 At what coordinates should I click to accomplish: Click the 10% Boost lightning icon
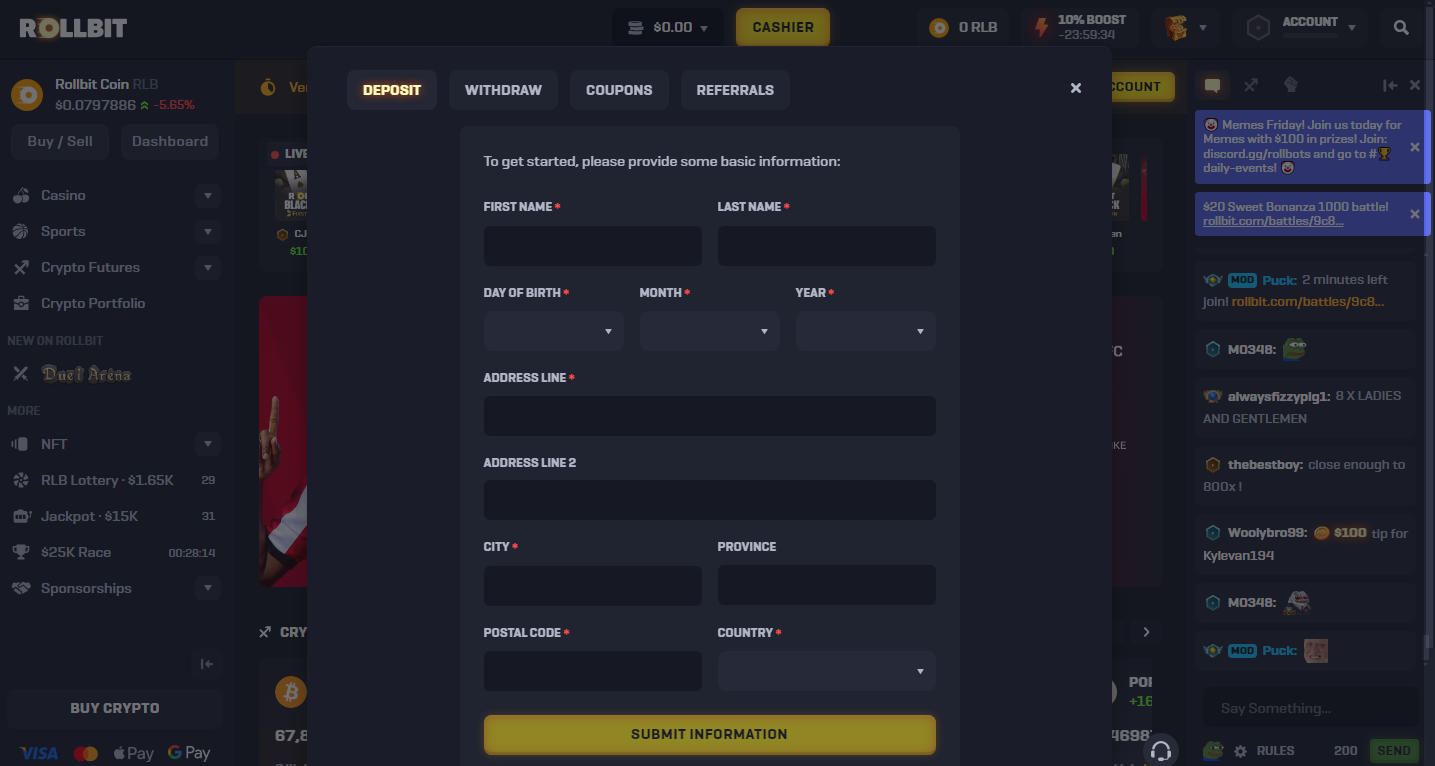click(x=1041, y=28)
